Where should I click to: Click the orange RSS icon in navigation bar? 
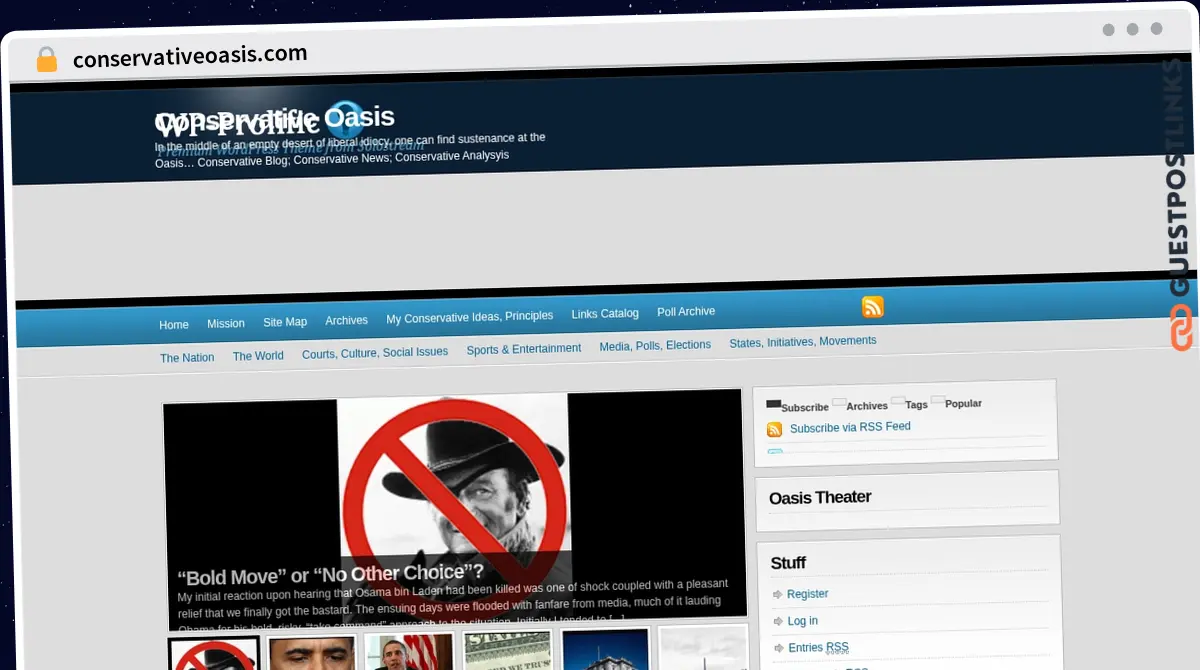point(872,307)
